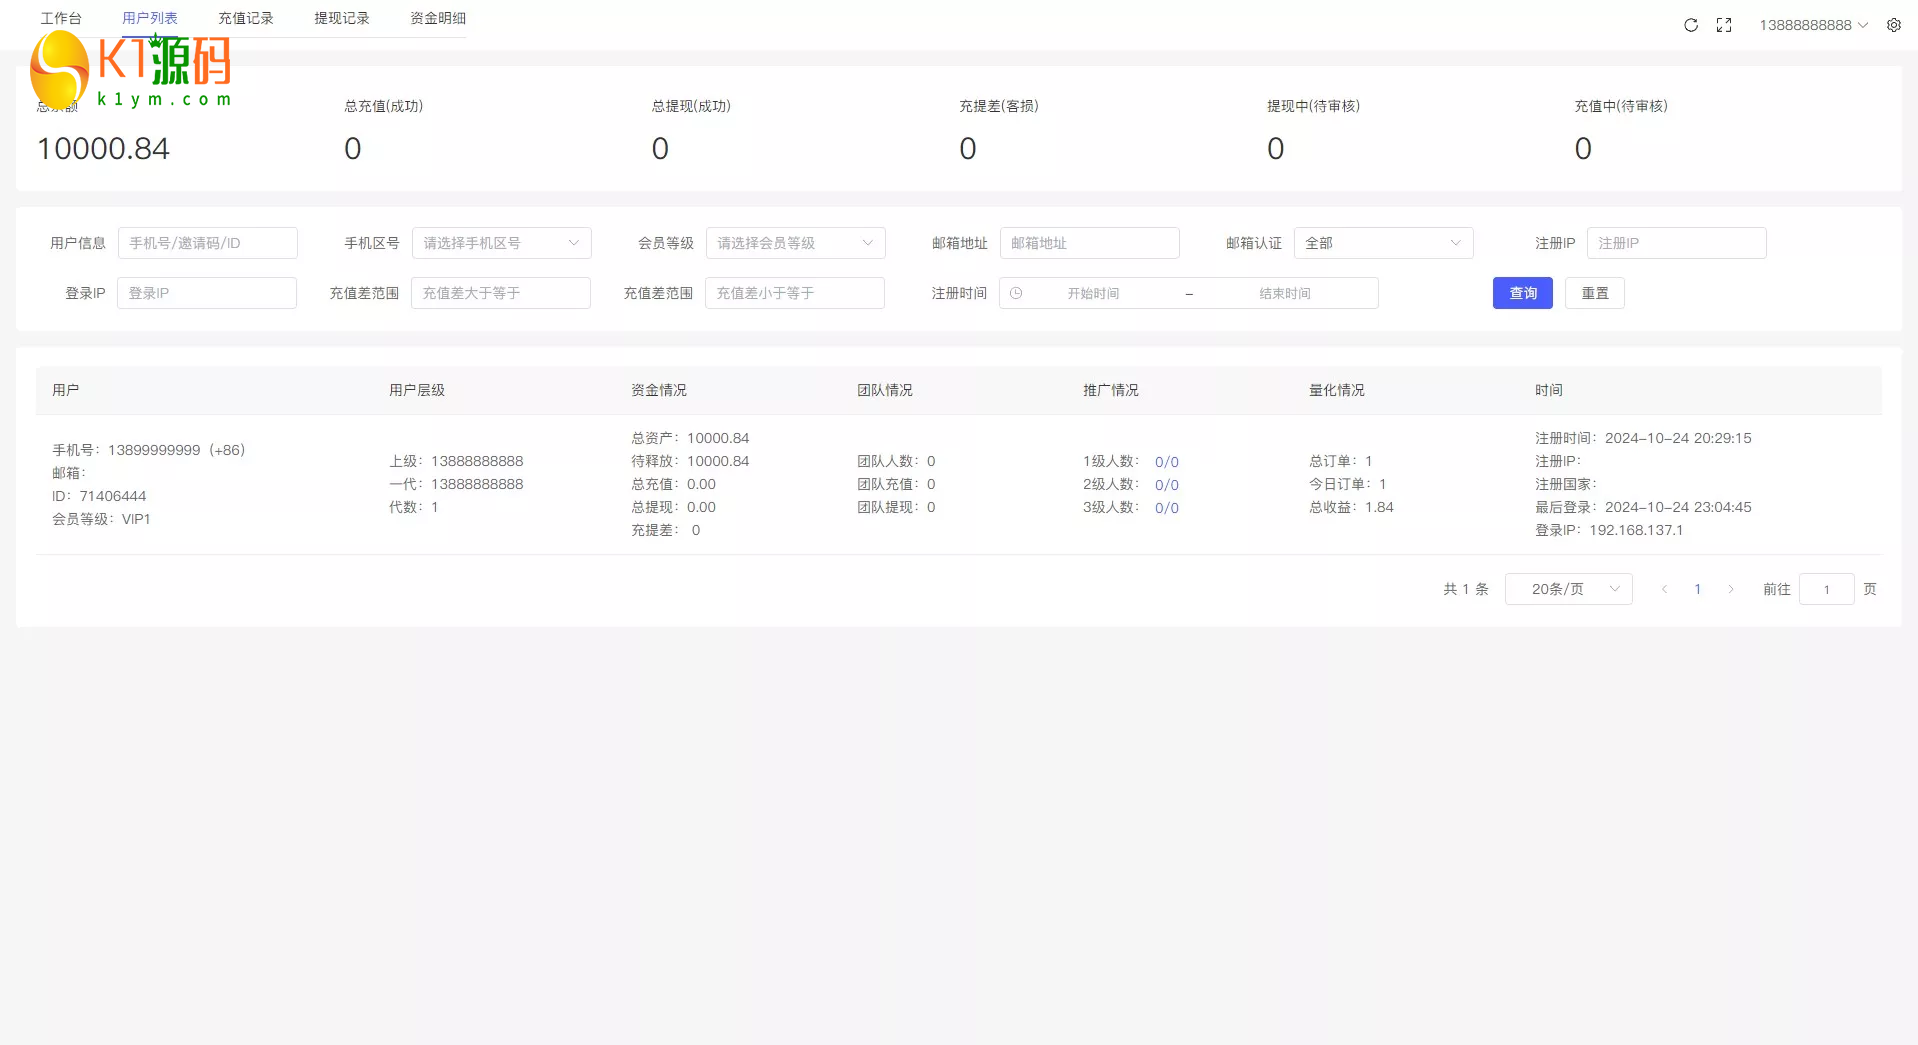The height and width of the screenshot is (1045, 1918).
Task: Open the 13888888888 account dropdown
Action: point(1814,25)
